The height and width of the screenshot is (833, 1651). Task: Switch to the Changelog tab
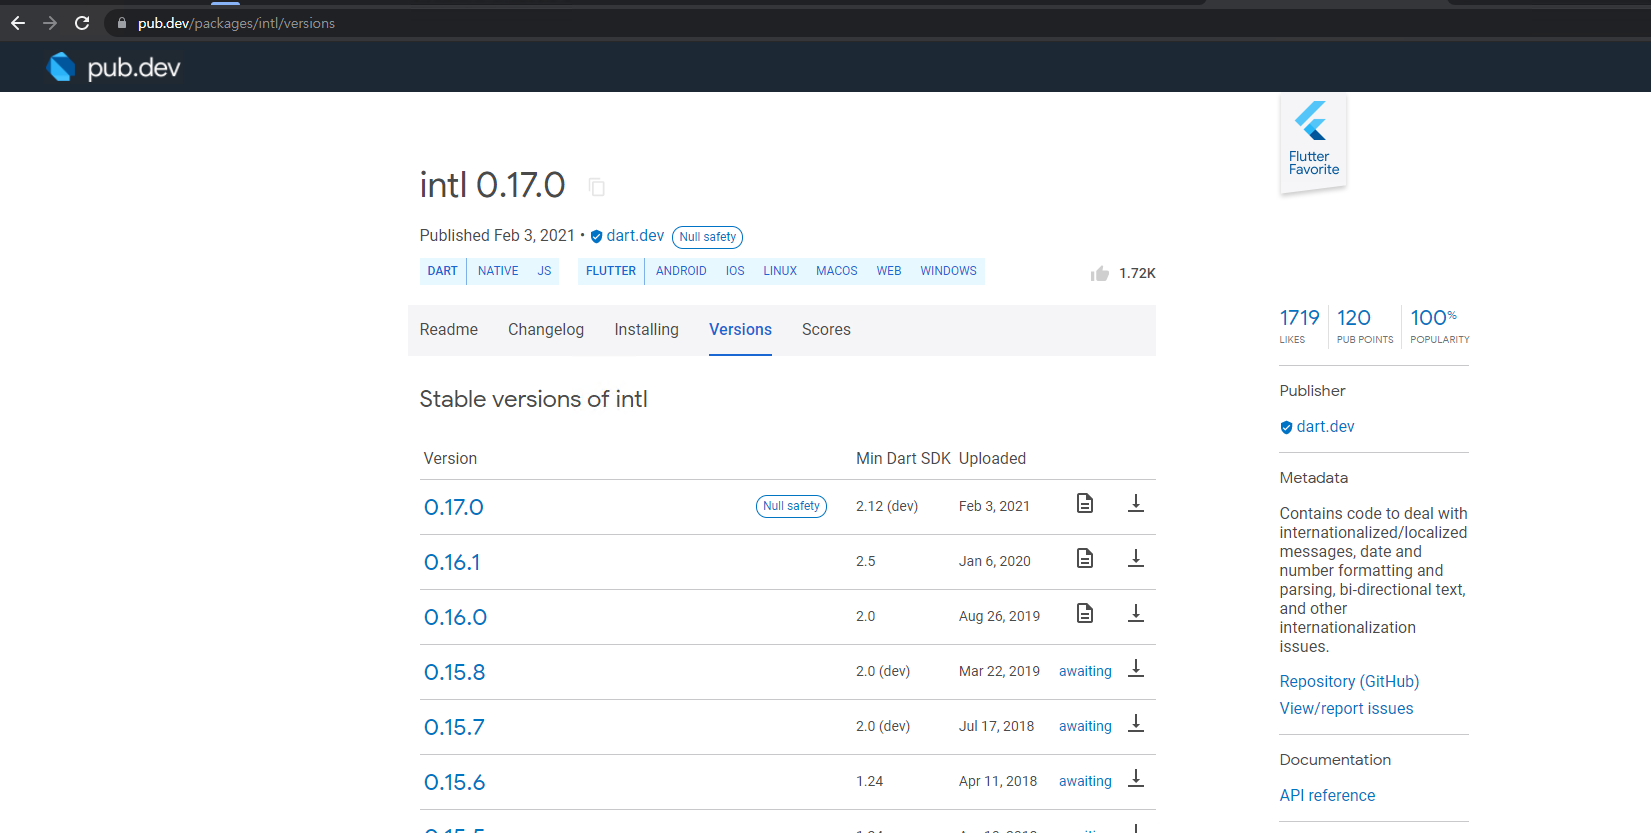coord(546,330)
